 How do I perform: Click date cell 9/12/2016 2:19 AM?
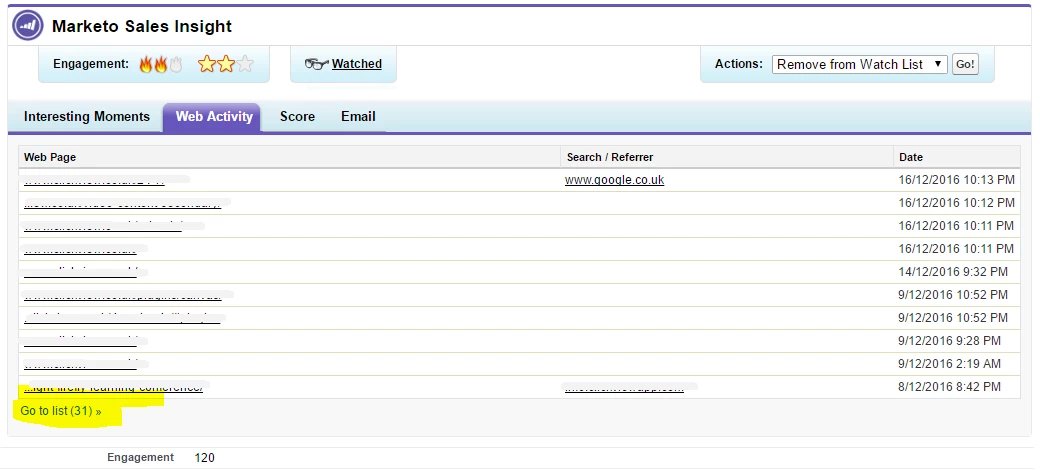949,364
